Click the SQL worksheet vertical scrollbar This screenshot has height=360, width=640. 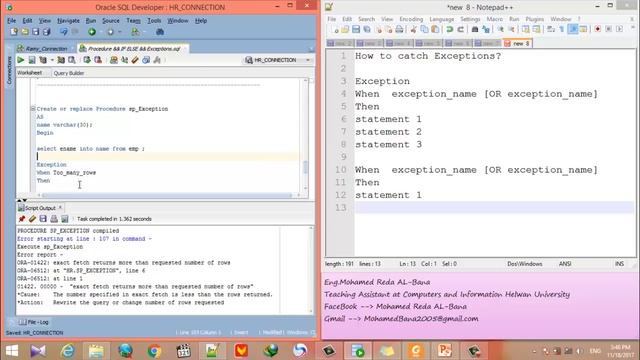pyautogui.click(x=305, y=167)
